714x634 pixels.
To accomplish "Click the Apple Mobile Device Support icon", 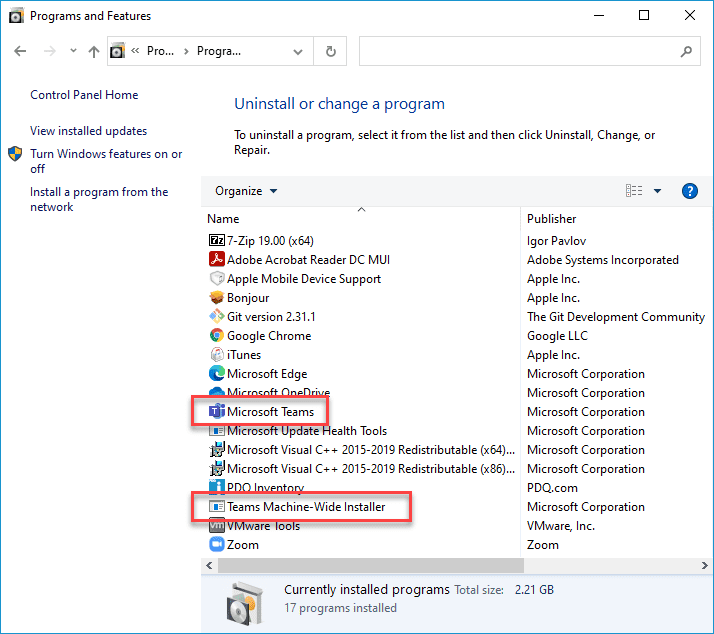I will point(217,278).
